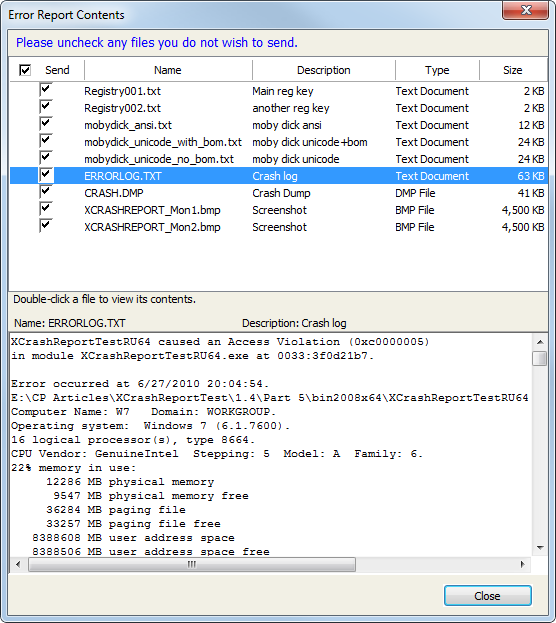The height and width of the screenshot is (623, 556).
Task: Click the left arrow of the horizontal scrollbar
Action: 18,564
